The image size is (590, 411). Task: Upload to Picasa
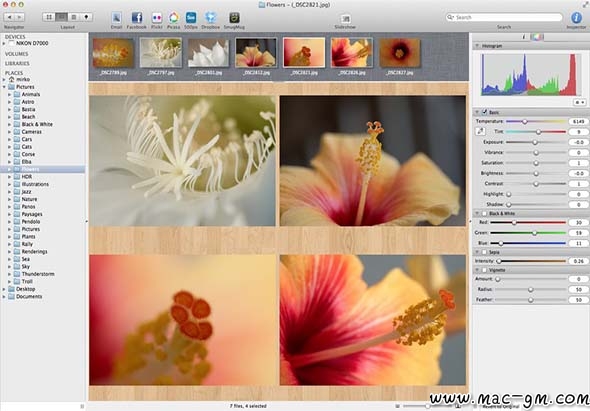173,18
